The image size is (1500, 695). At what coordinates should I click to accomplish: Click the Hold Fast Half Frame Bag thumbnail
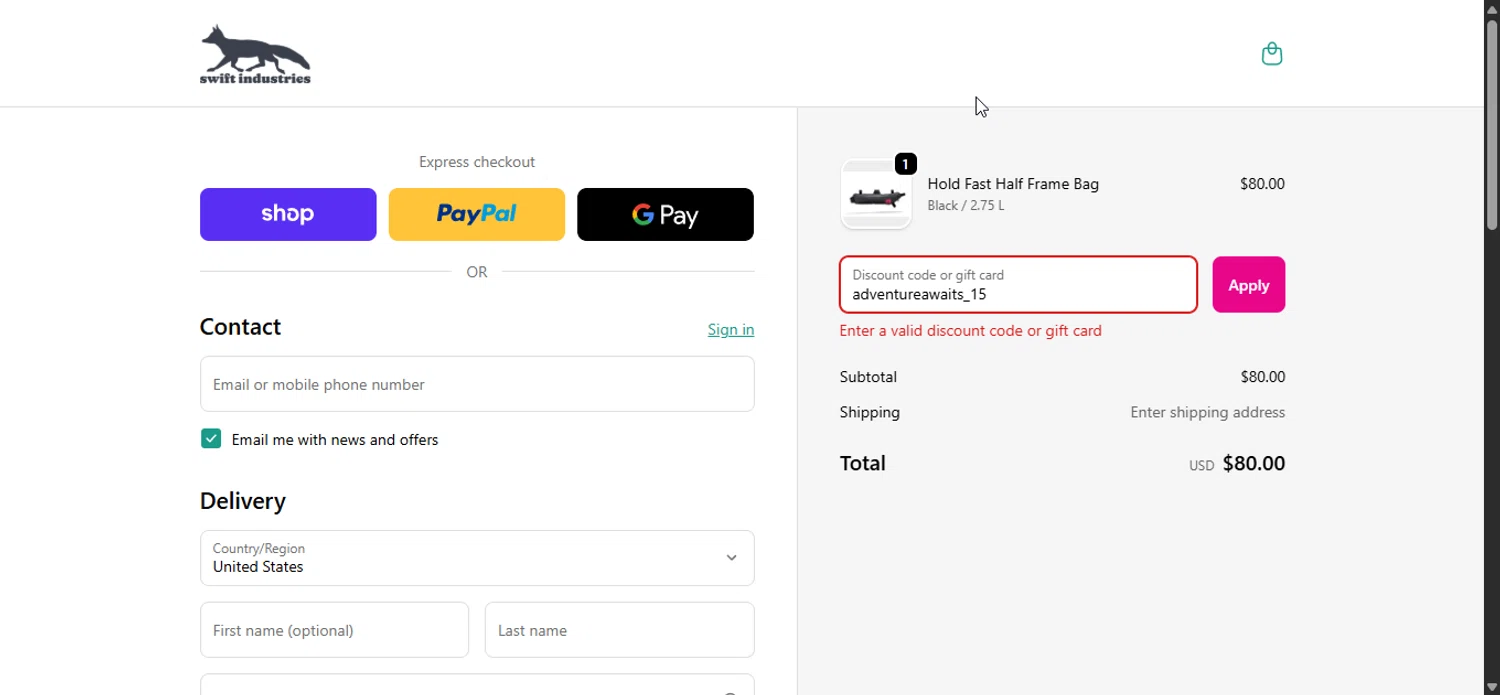click(875, 196)
